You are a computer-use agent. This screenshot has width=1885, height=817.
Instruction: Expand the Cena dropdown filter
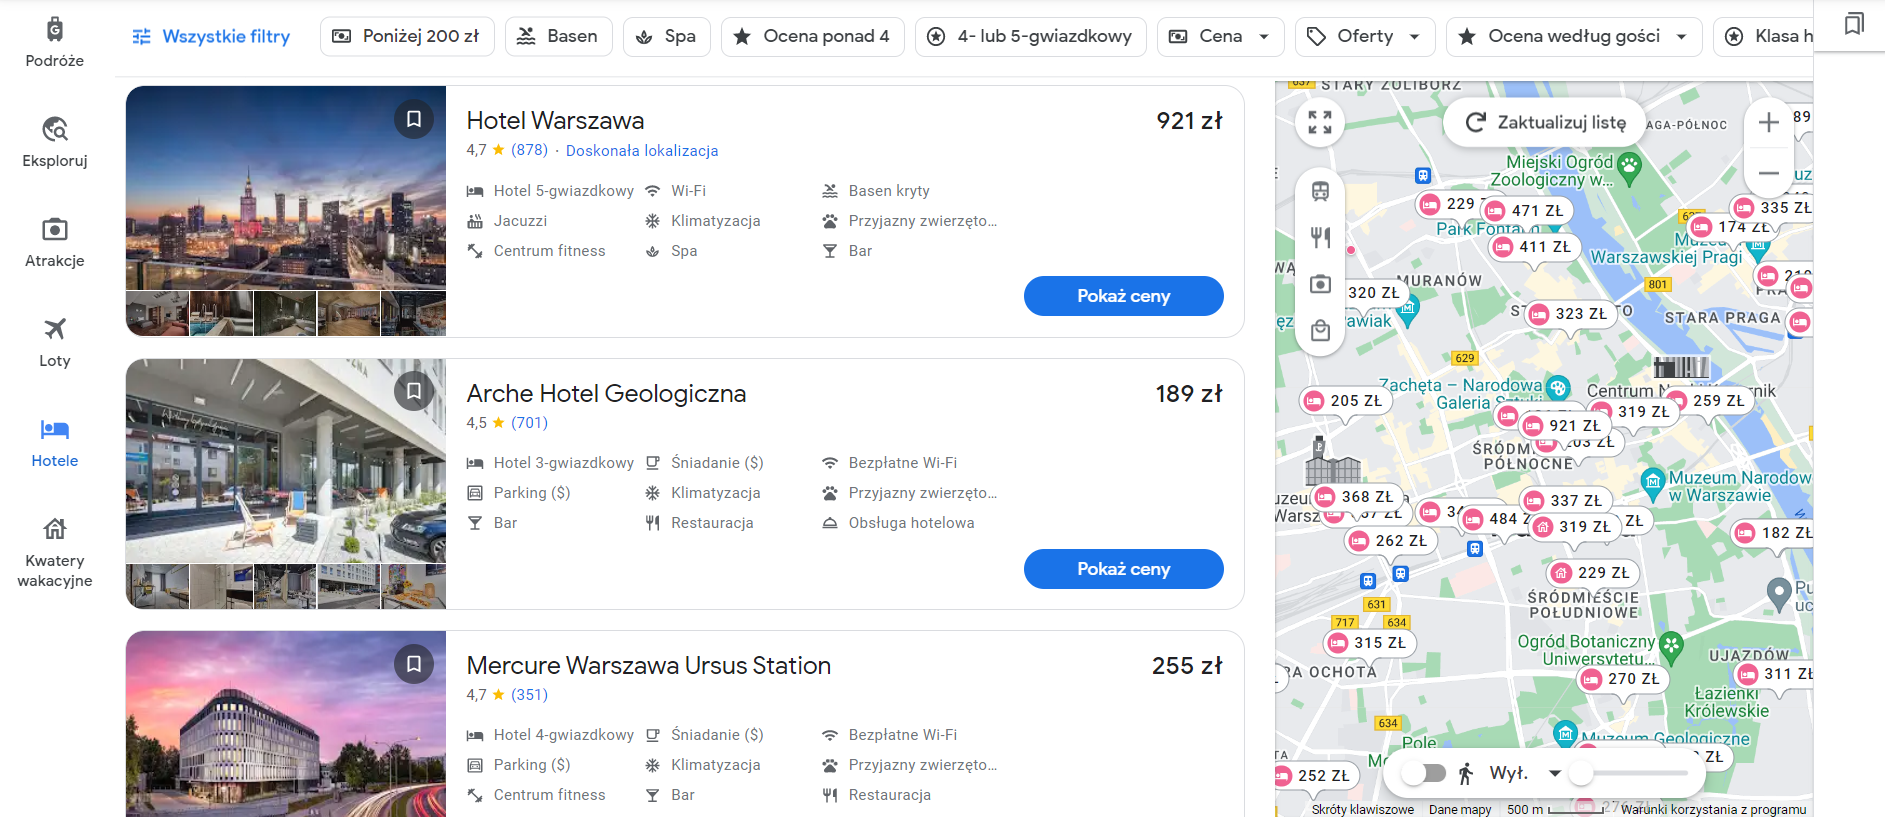pyautogui.click(x=1220, y=36)
